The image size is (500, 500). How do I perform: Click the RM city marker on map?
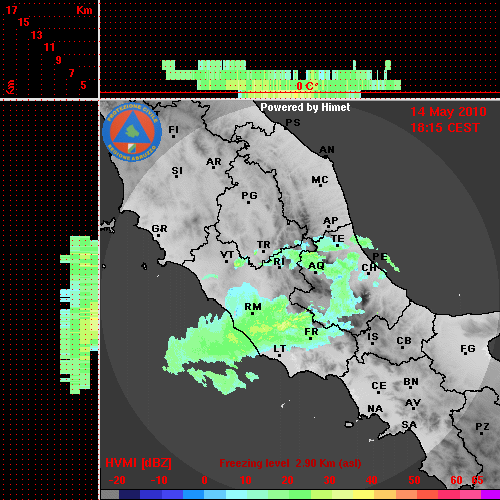coord(253,309)
